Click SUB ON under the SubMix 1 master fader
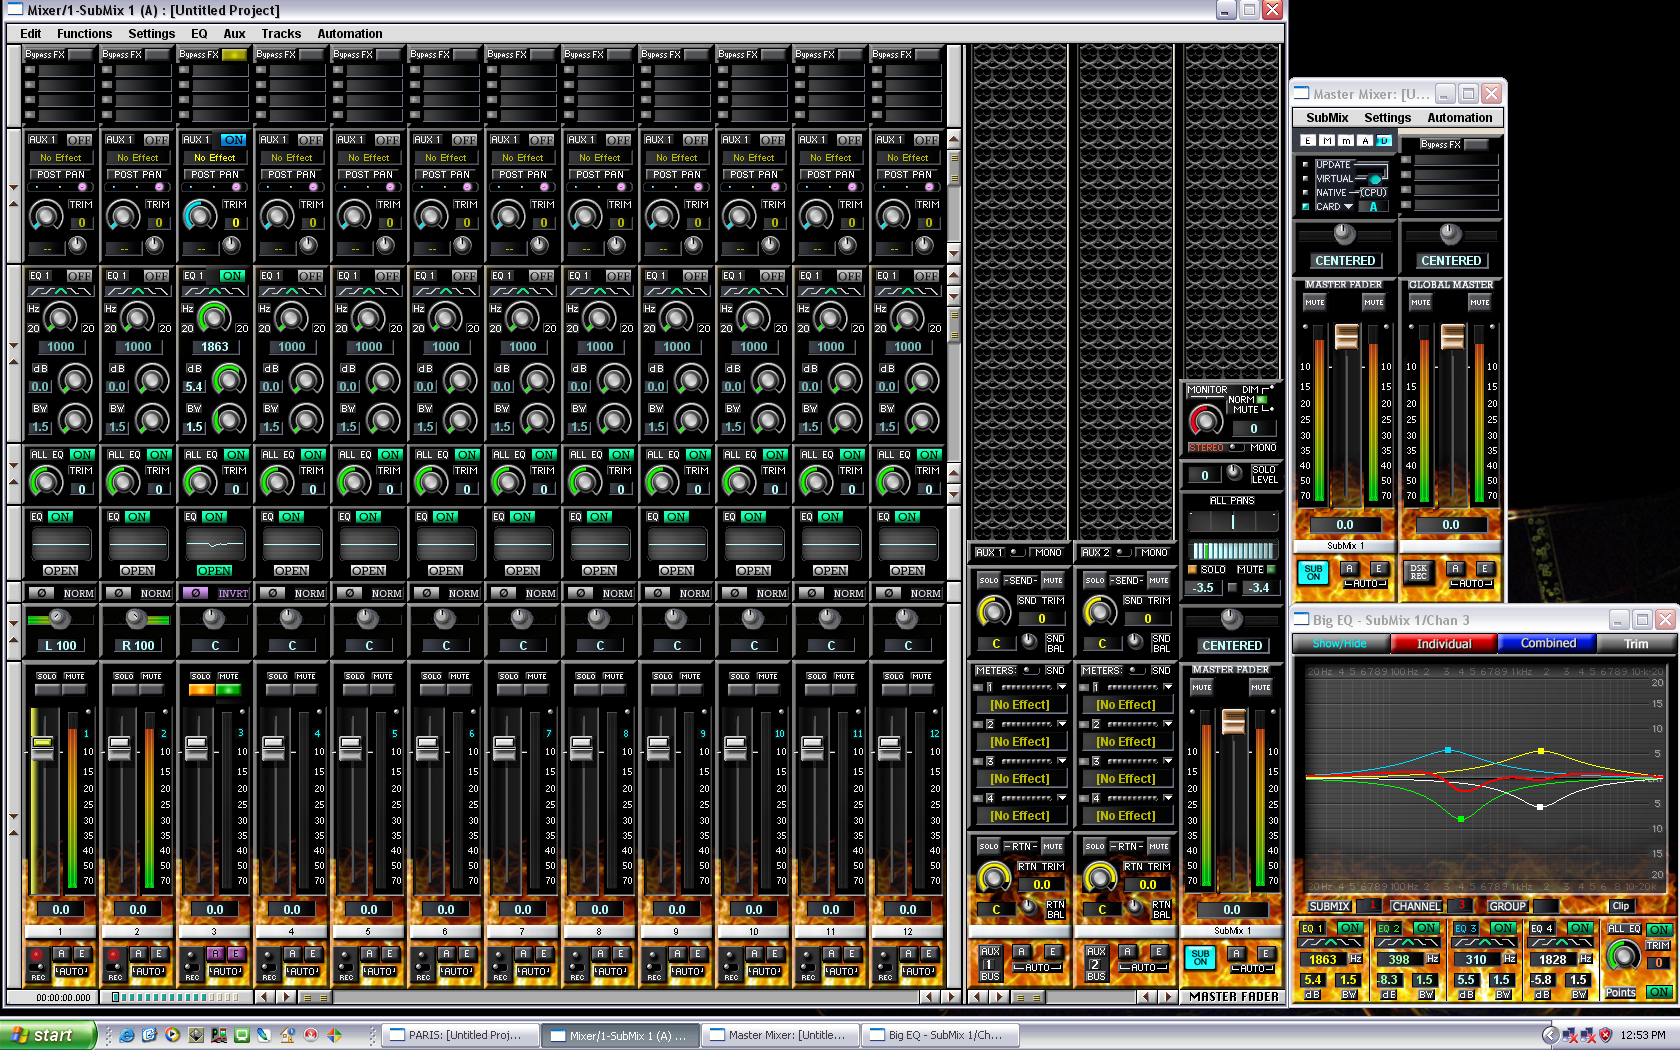The width and height of the screenshot is (1680, 1050). pos(1201,957)
